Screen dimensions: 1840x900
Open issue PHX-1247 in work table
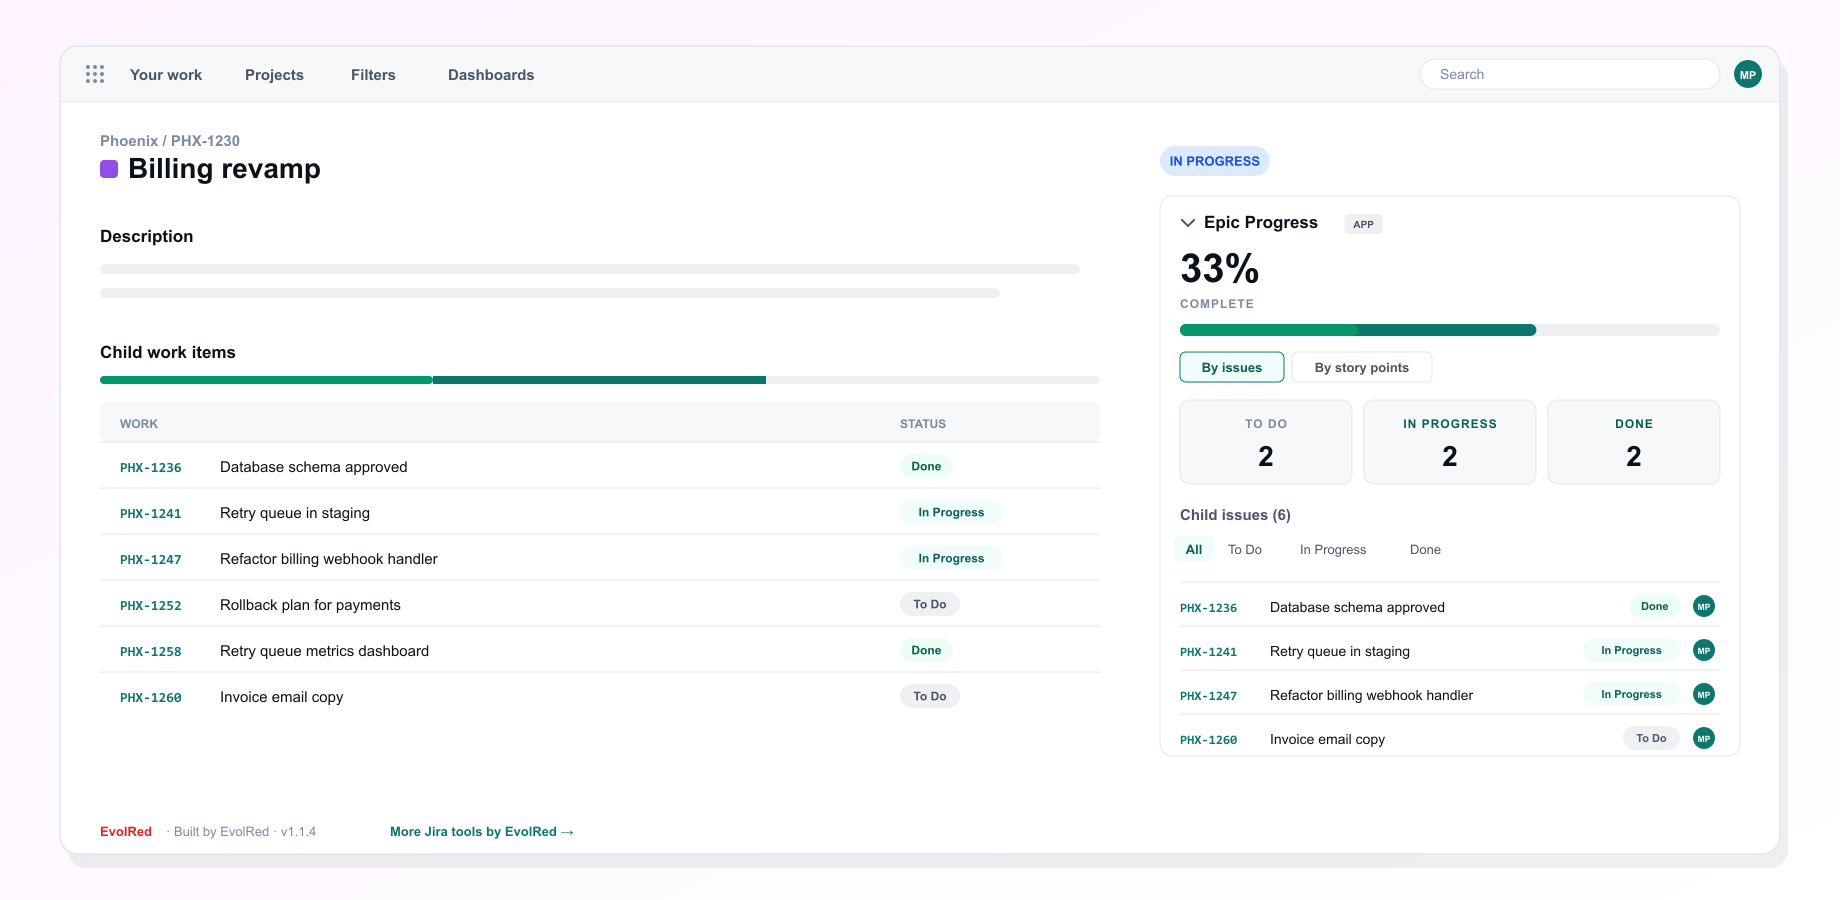[151, 559]
